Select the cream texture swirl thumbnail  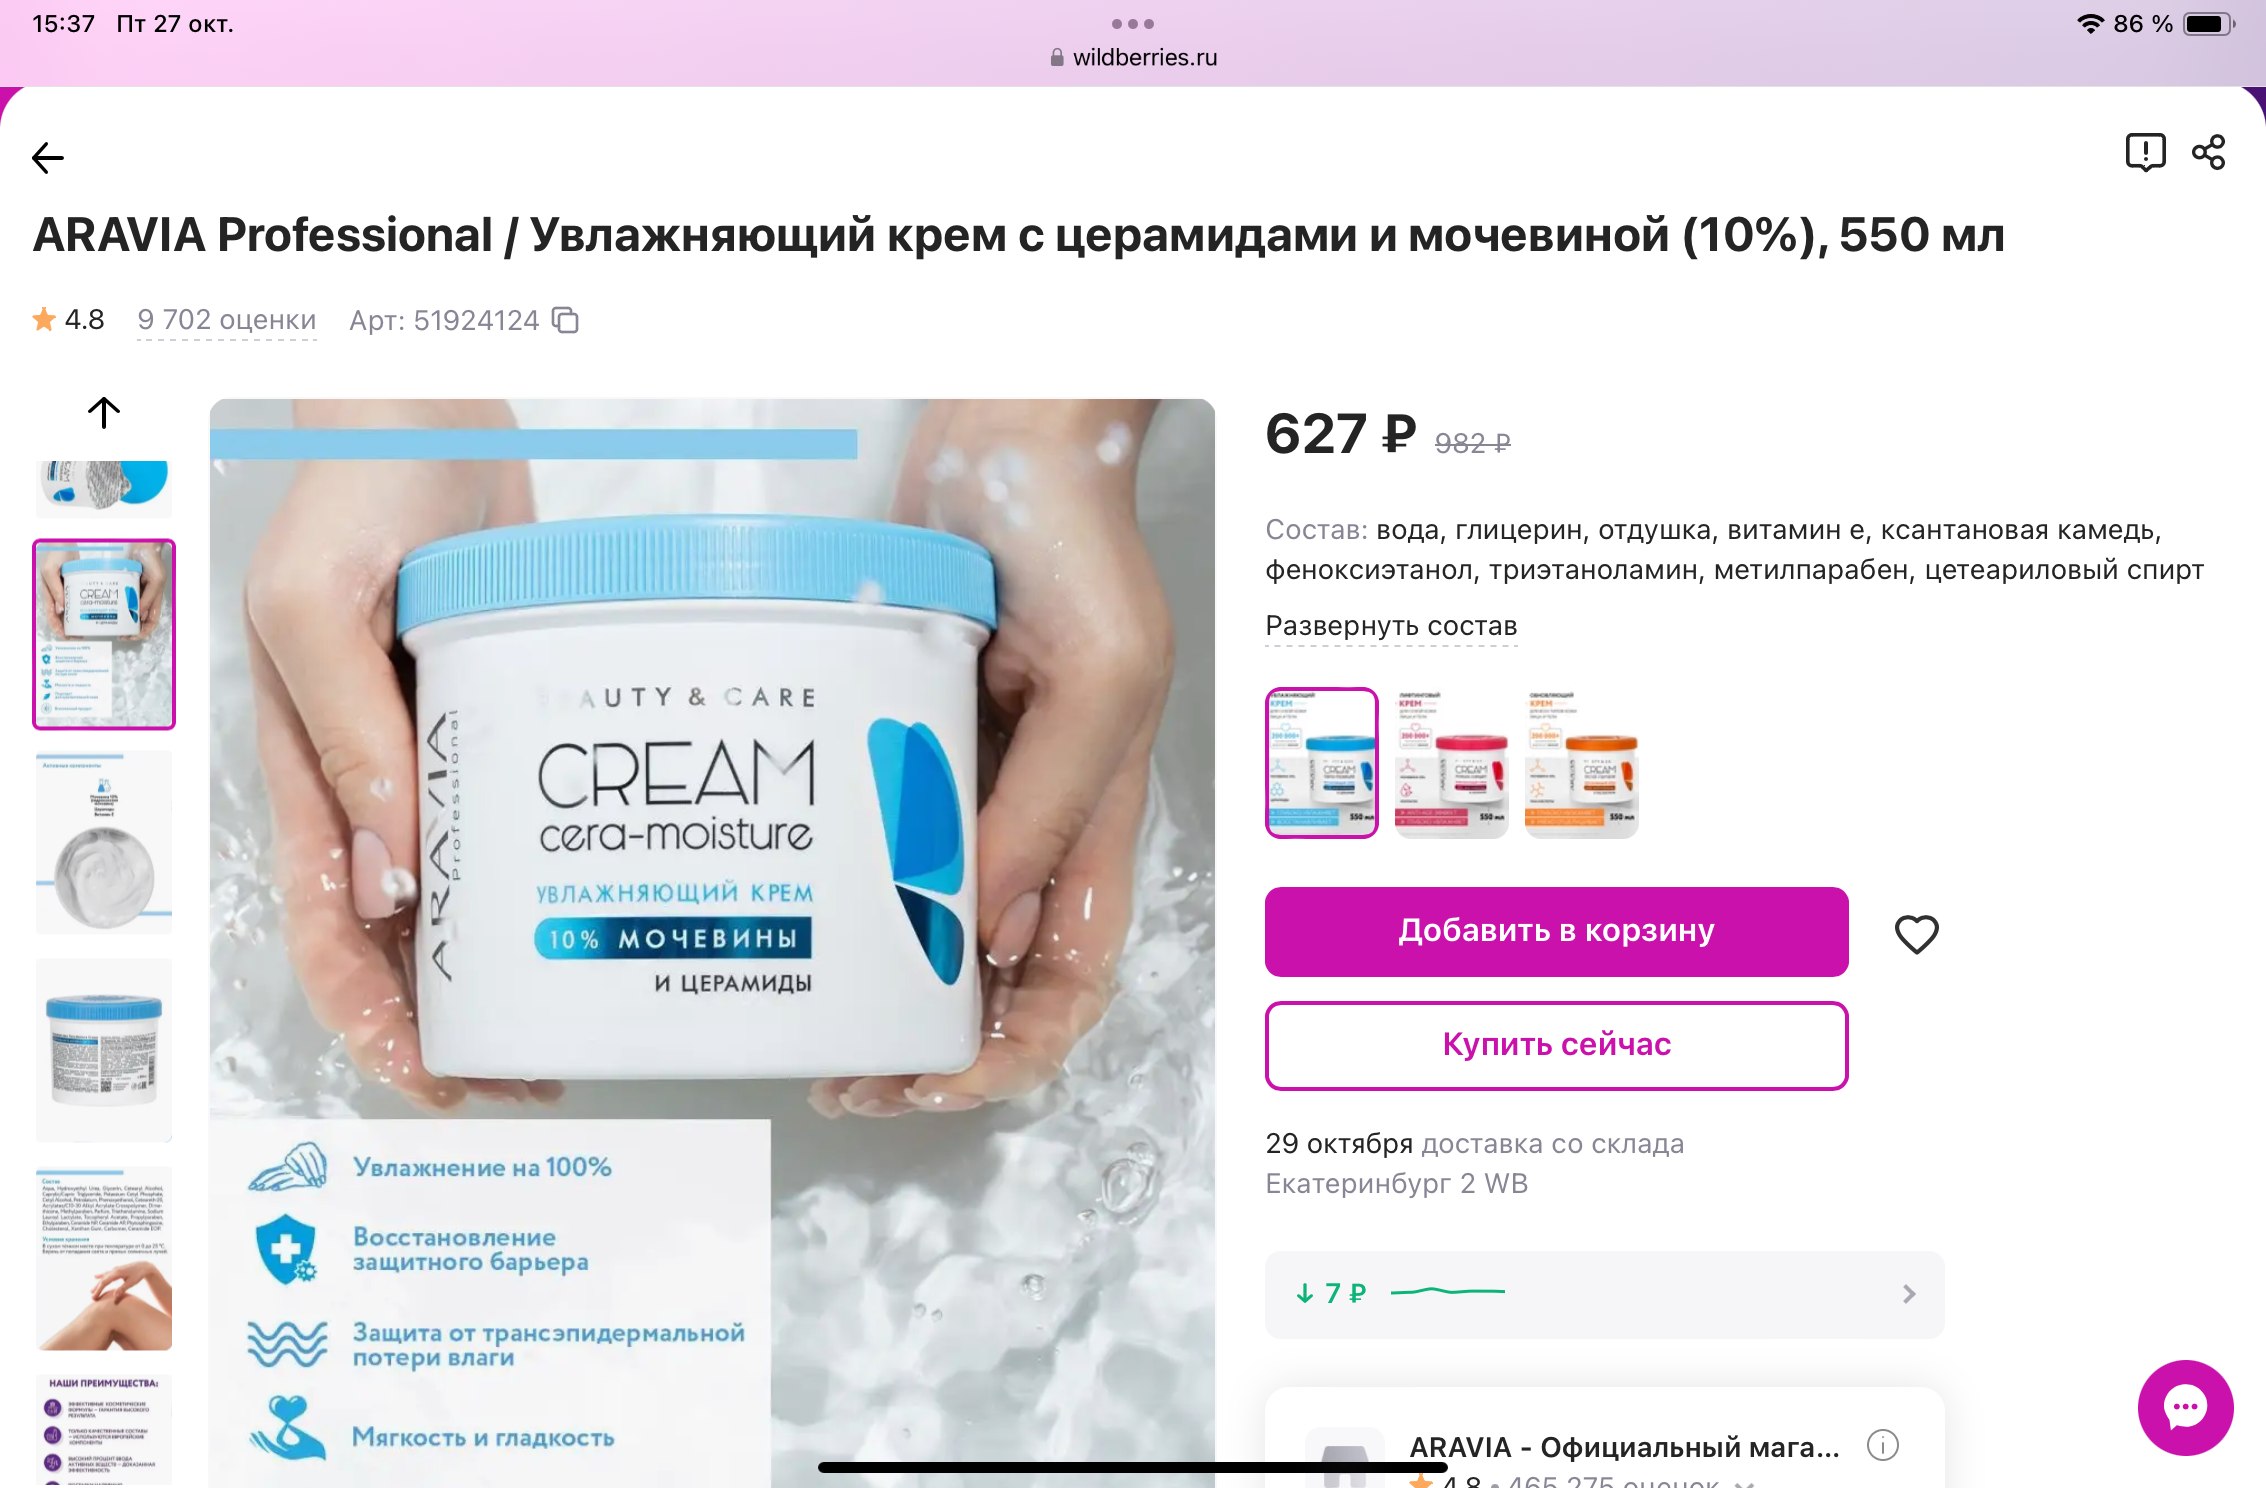tap(104, 842)
